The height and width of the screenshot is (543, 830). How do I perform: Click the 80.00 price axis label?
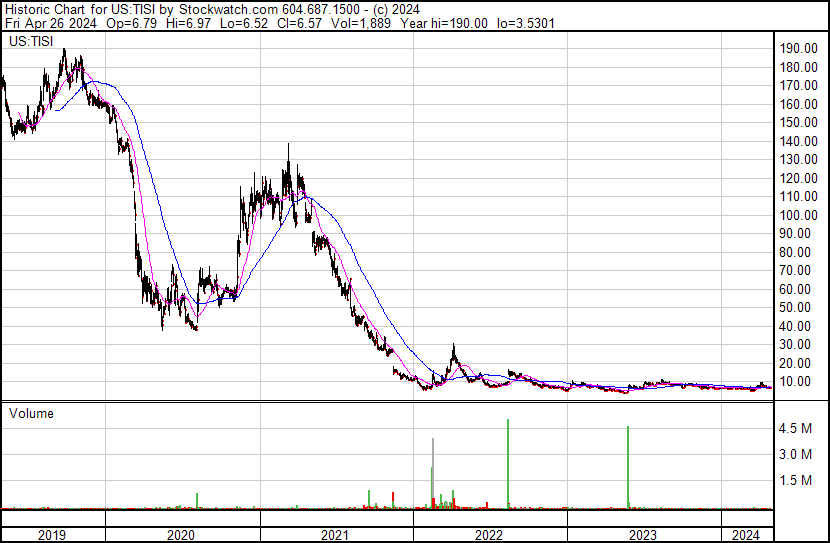coord(795,252)
